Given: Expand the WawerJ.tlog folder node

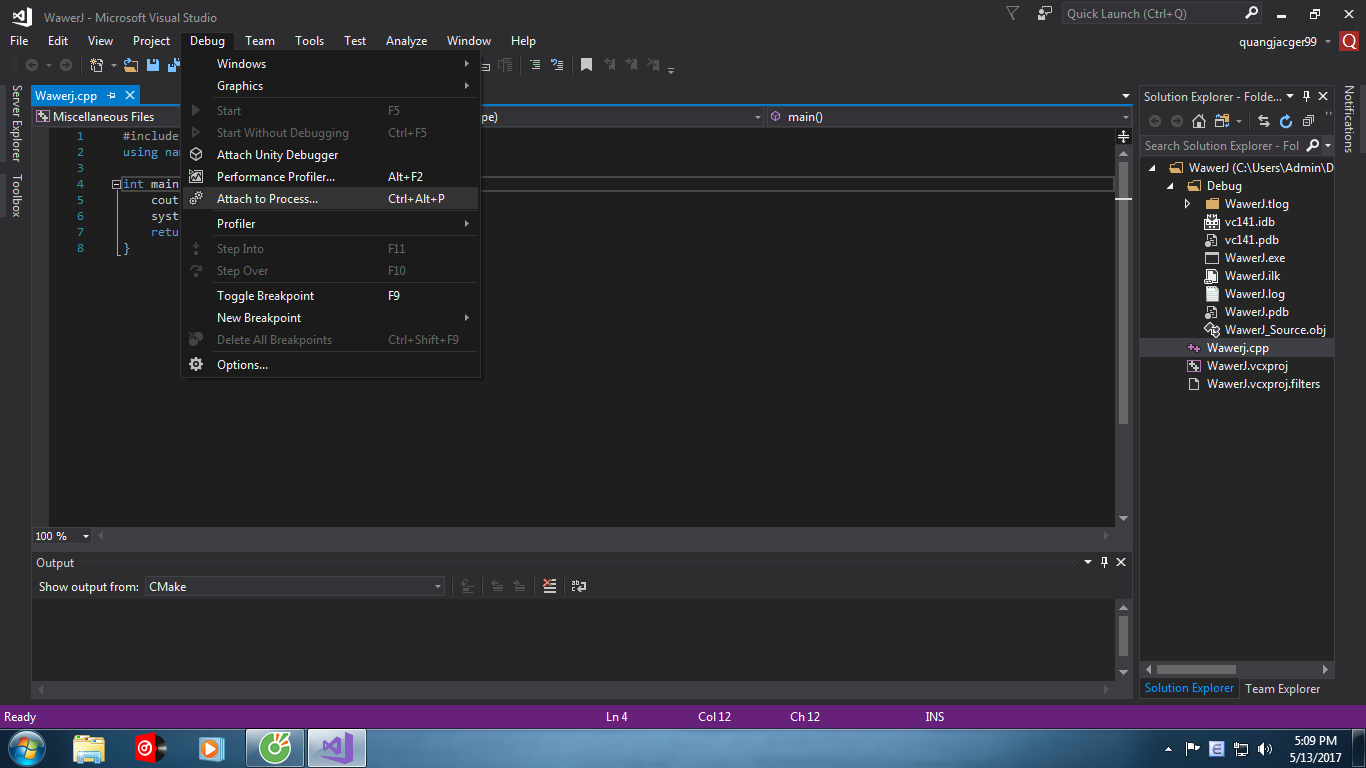Looking at the screenshot, I should tap(1187, 204).
